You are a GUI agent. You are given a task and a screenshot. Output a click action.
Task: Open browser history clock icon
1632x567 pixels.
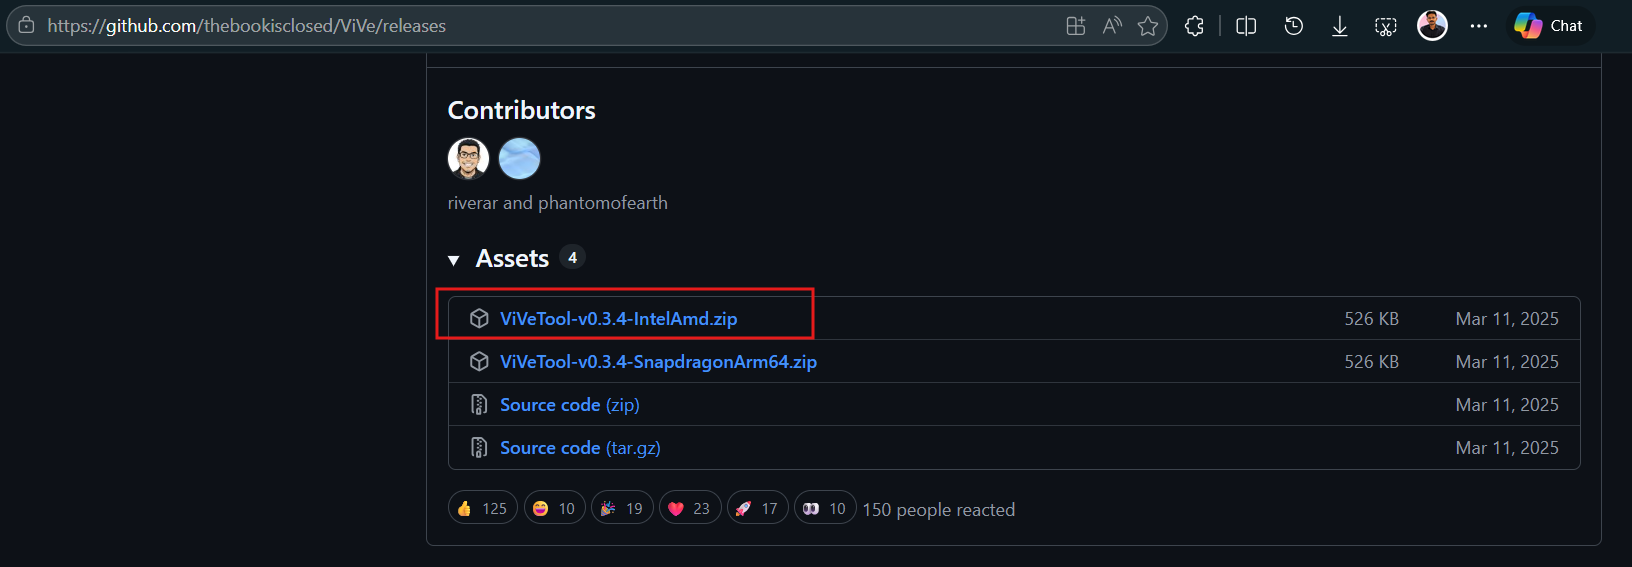(1294, 26)
